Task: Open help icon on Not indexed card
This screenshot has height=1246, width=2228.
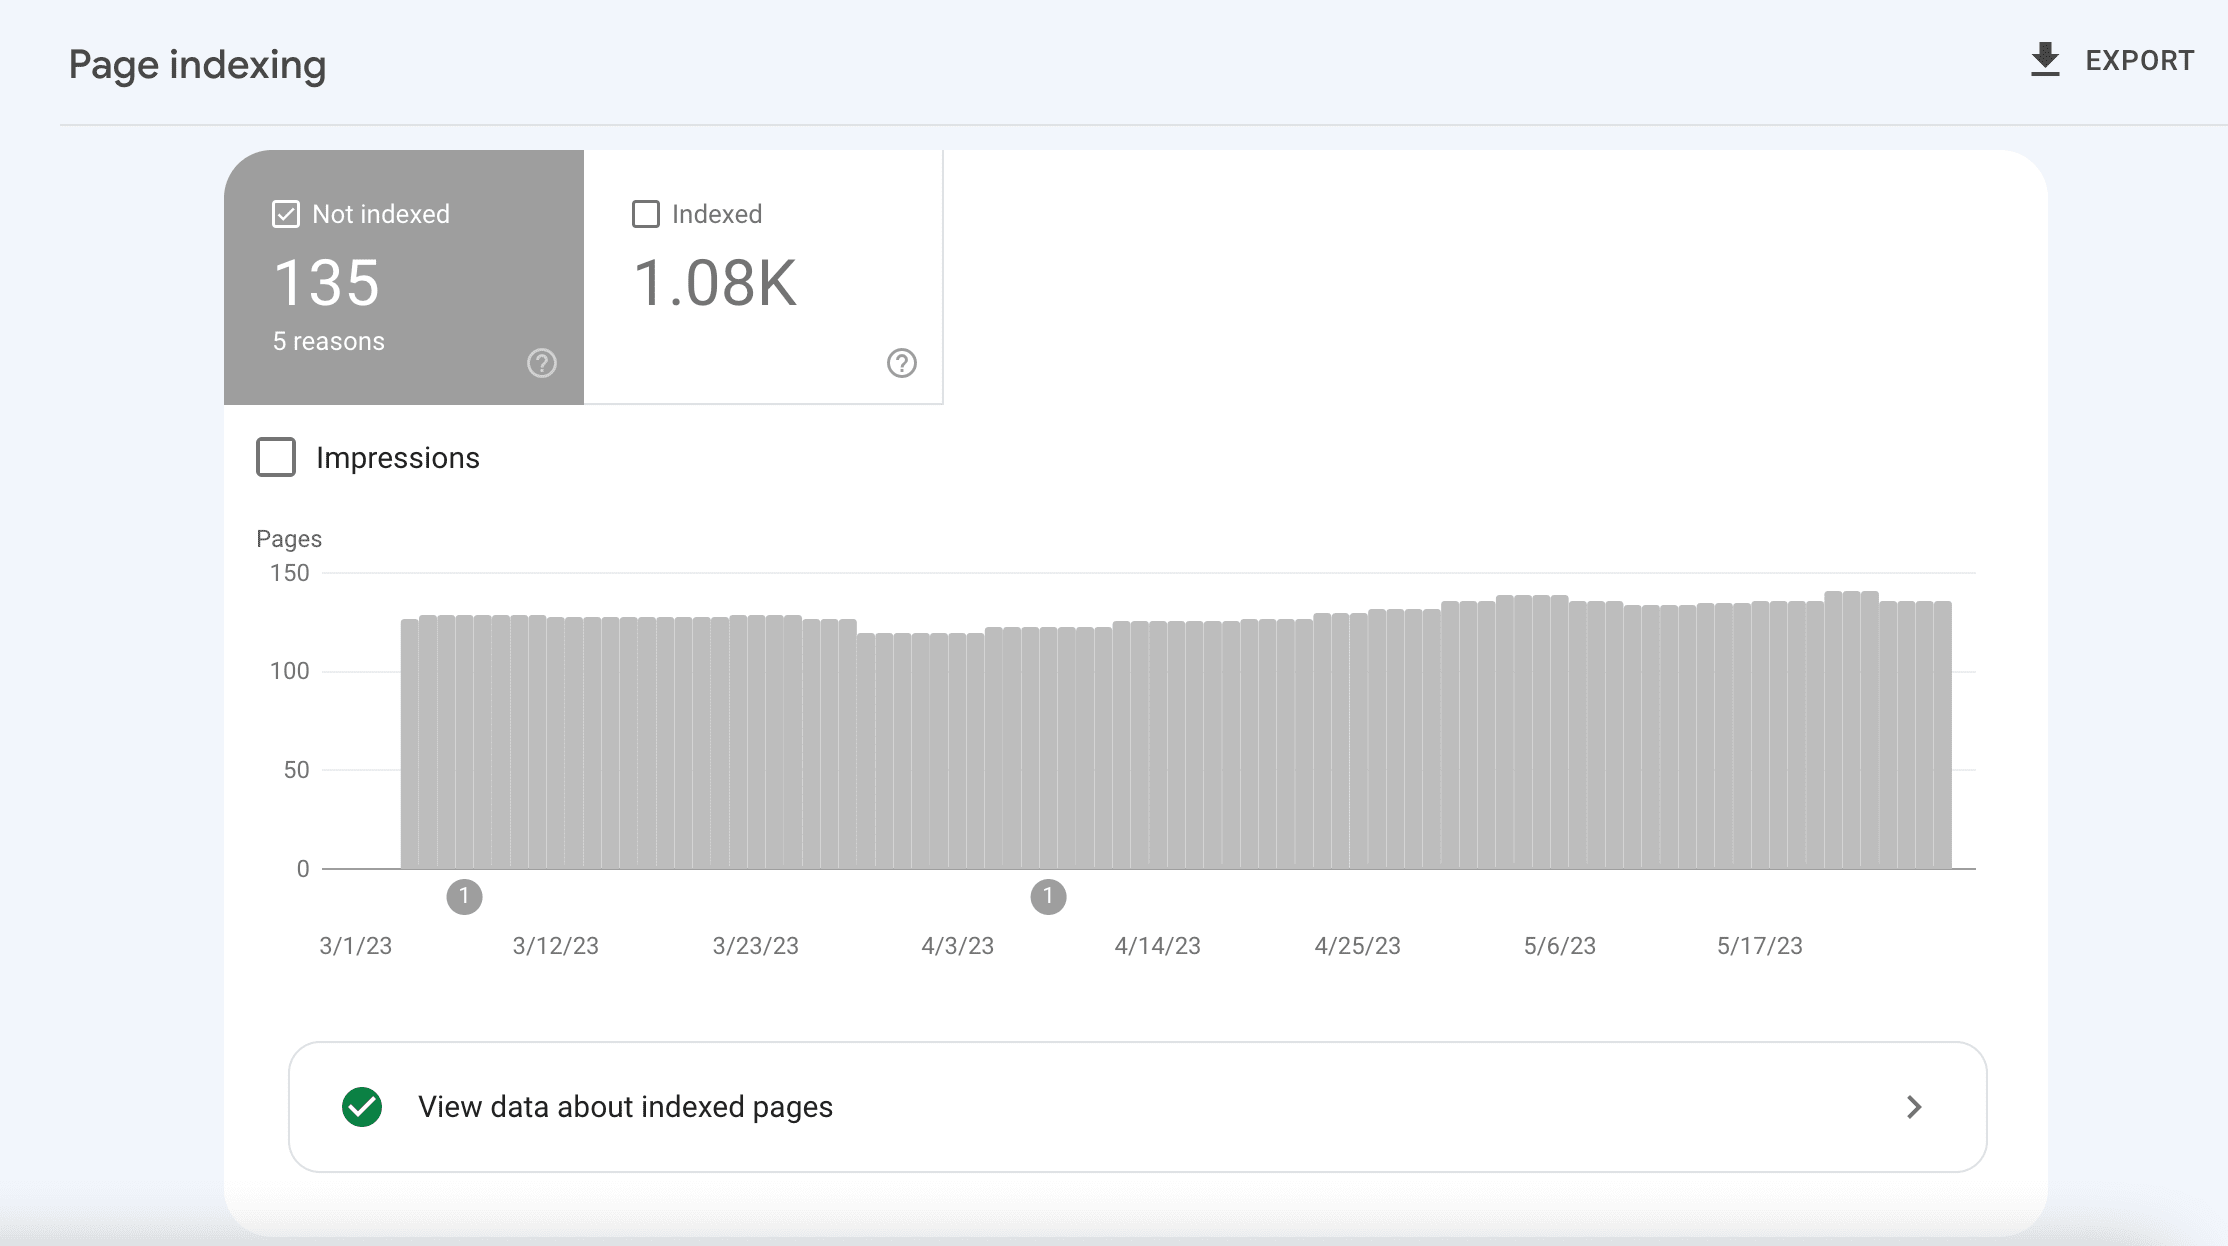Action: pos(542,363)
